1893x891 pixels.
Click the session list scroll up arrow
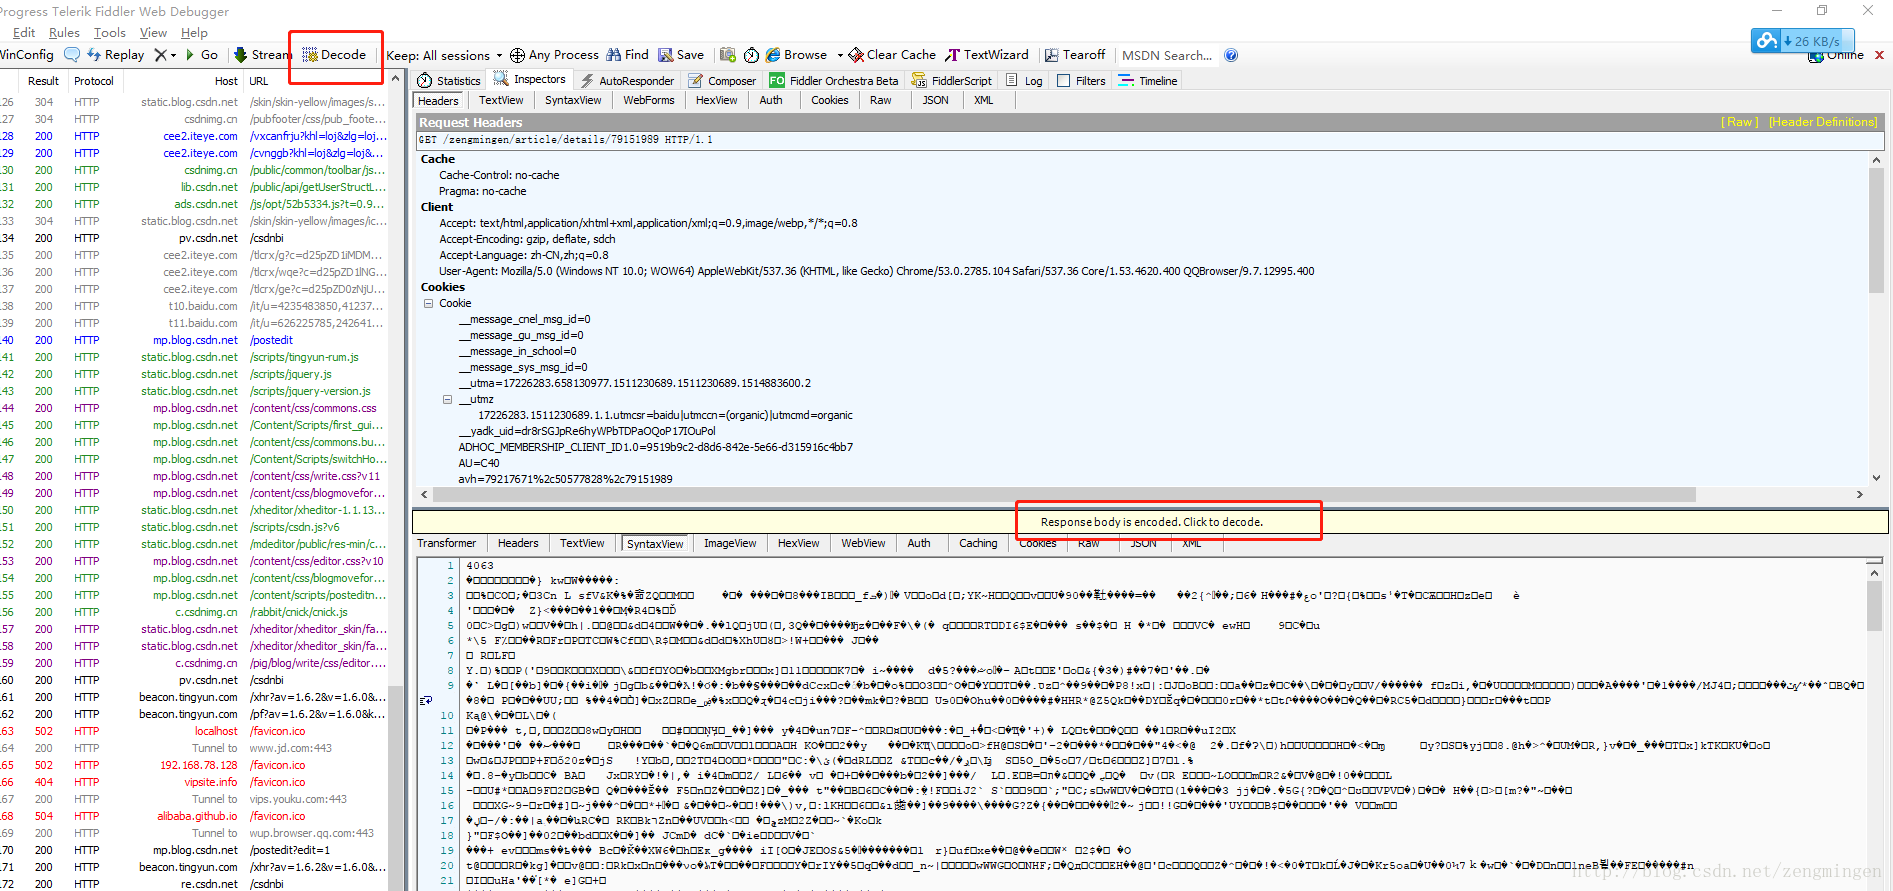395,79
